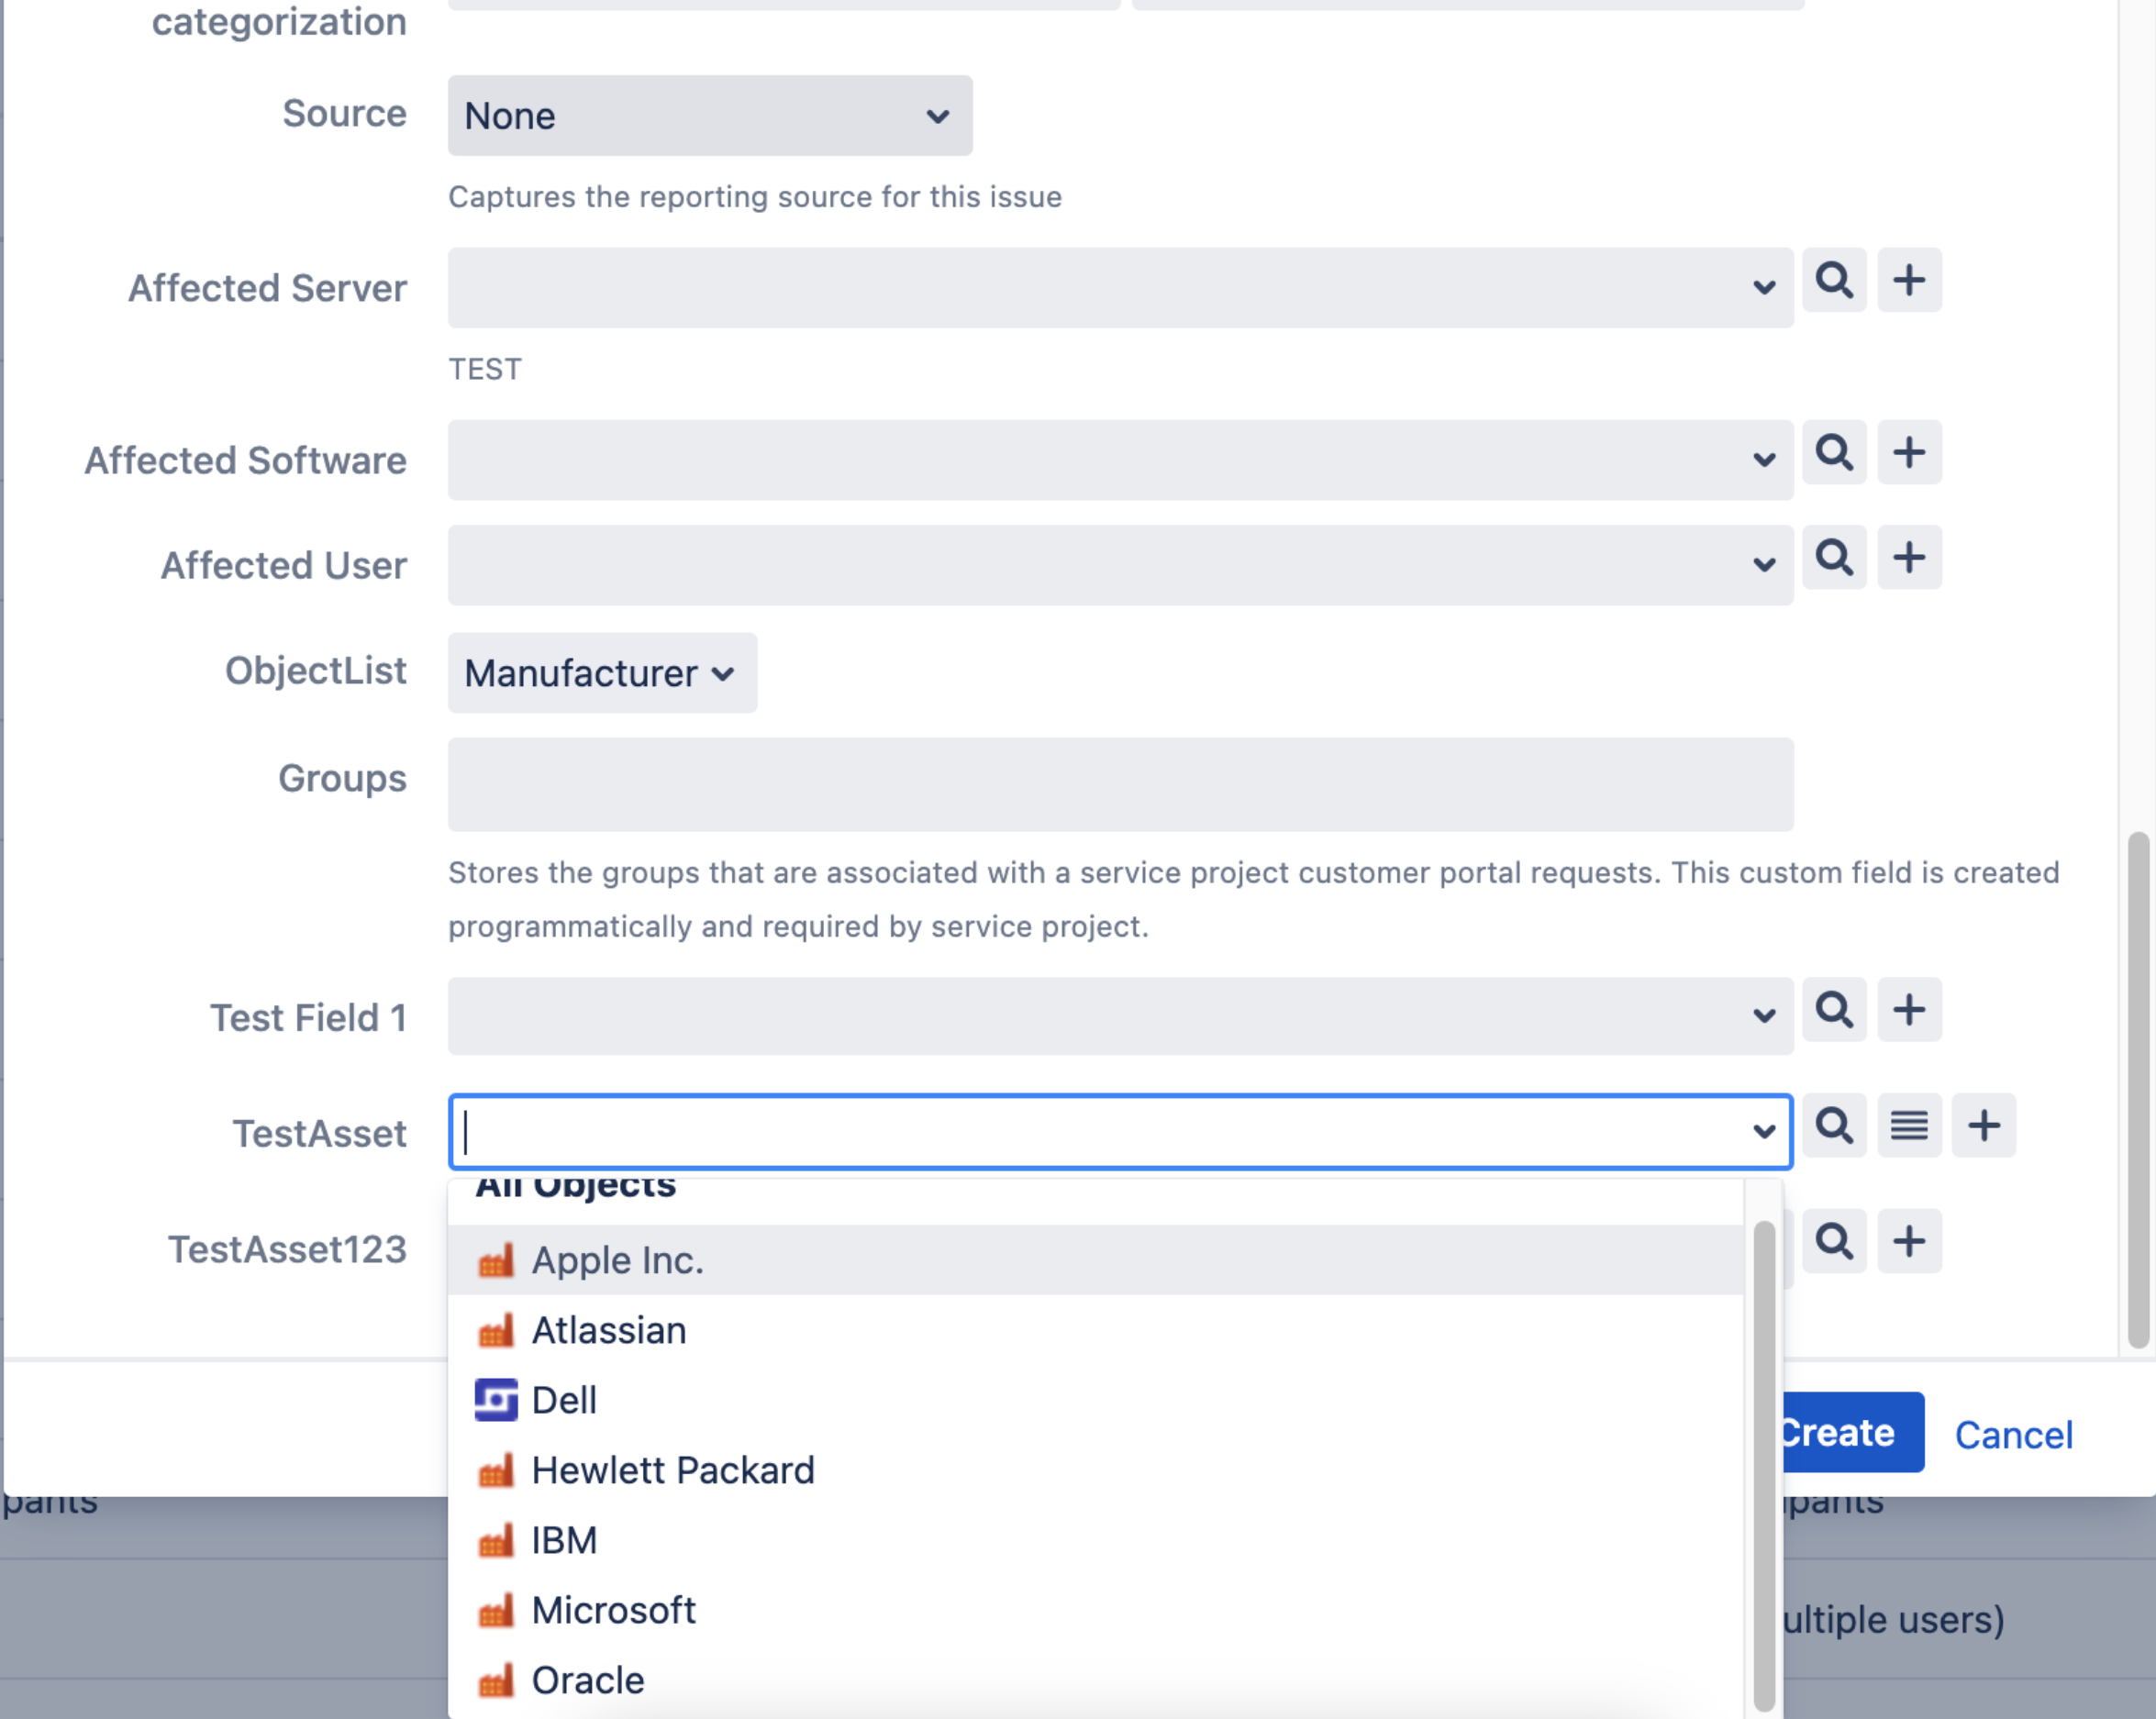This screenshot has height=1719, width=2156.
Task: Click the plus icon beside Affected Server
Action: point(1909,280)
